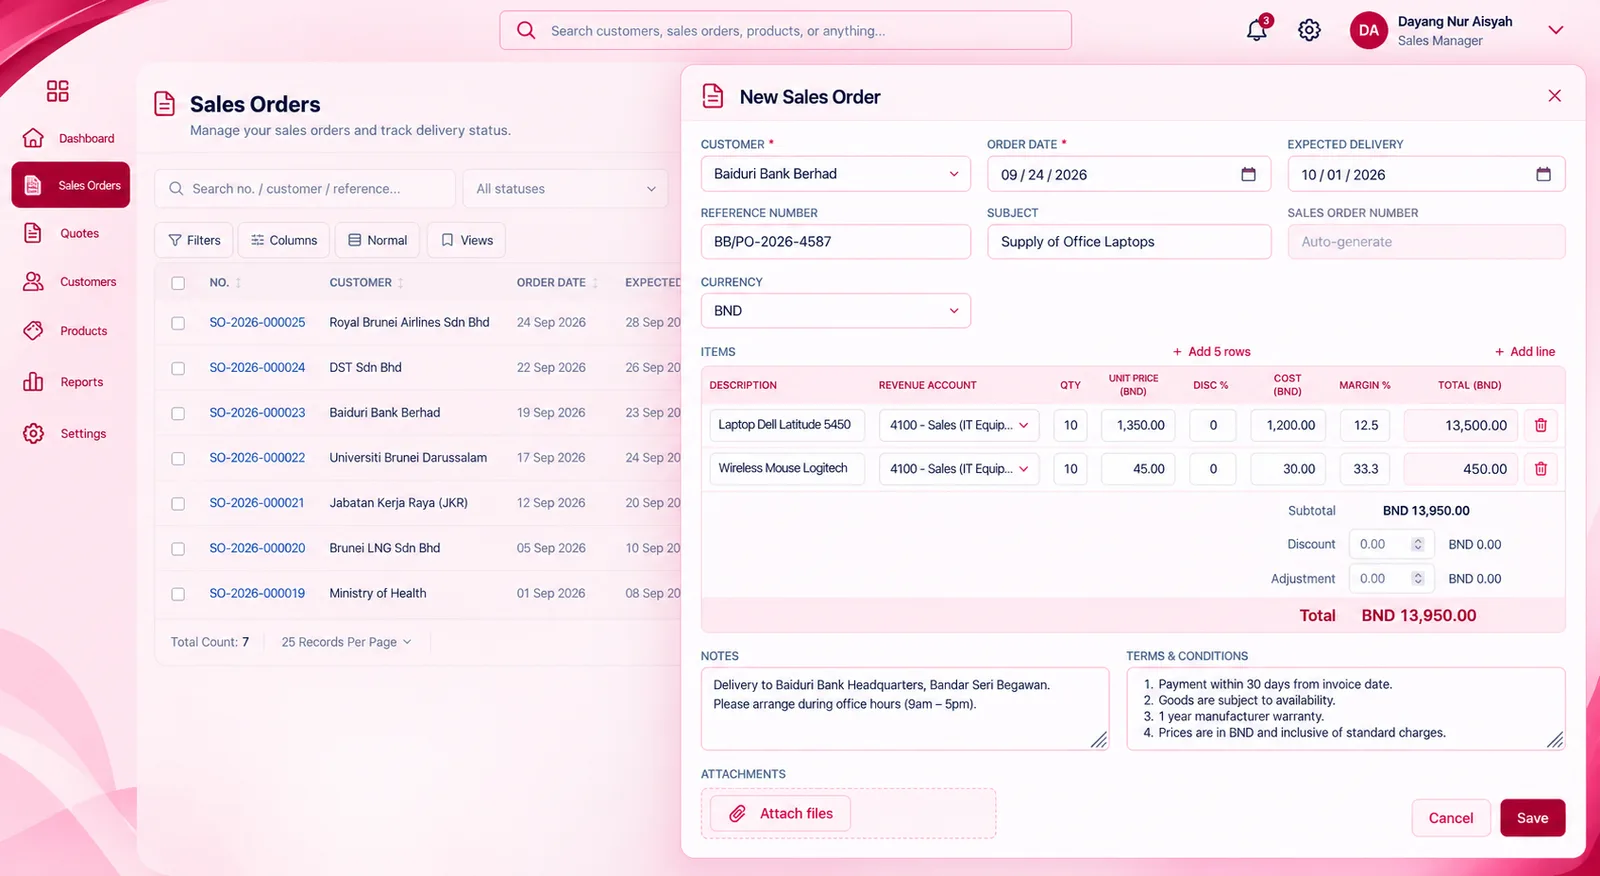Image resolution: width=1600 pixels, height=876 pixels.
Task: Sort by the ORDER DATE column arrows
Action: point(595,283)
